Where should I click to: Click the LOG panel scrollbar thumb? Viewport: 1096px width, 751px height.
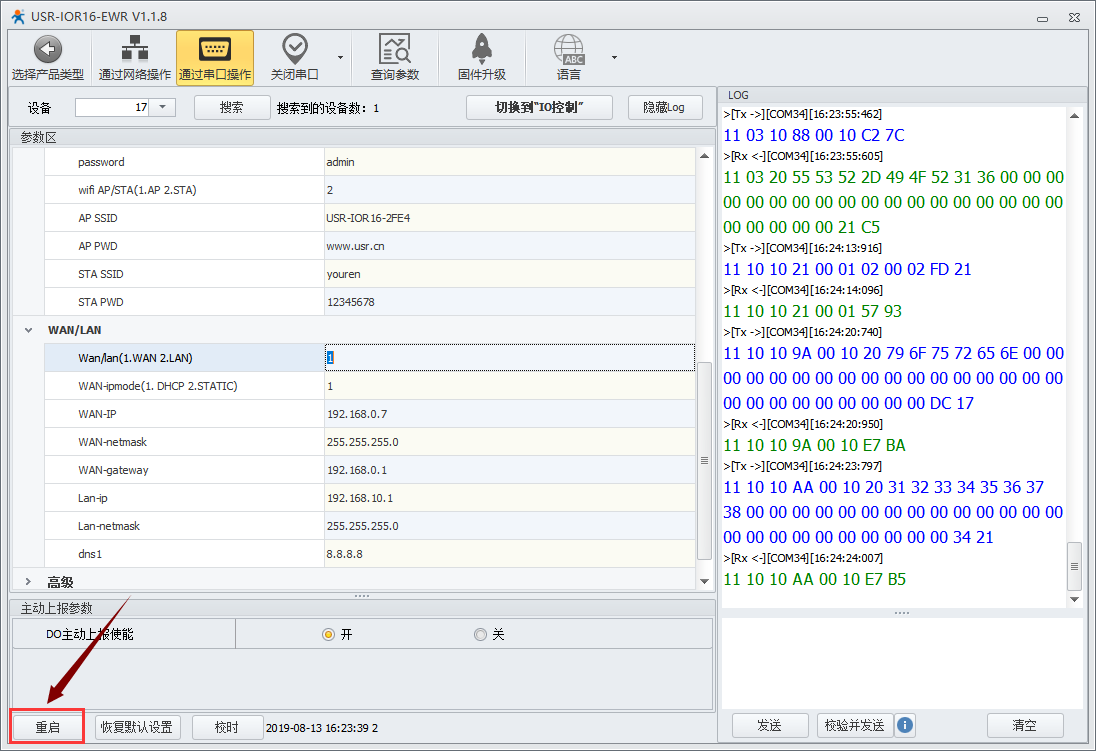coord(1074,566)
